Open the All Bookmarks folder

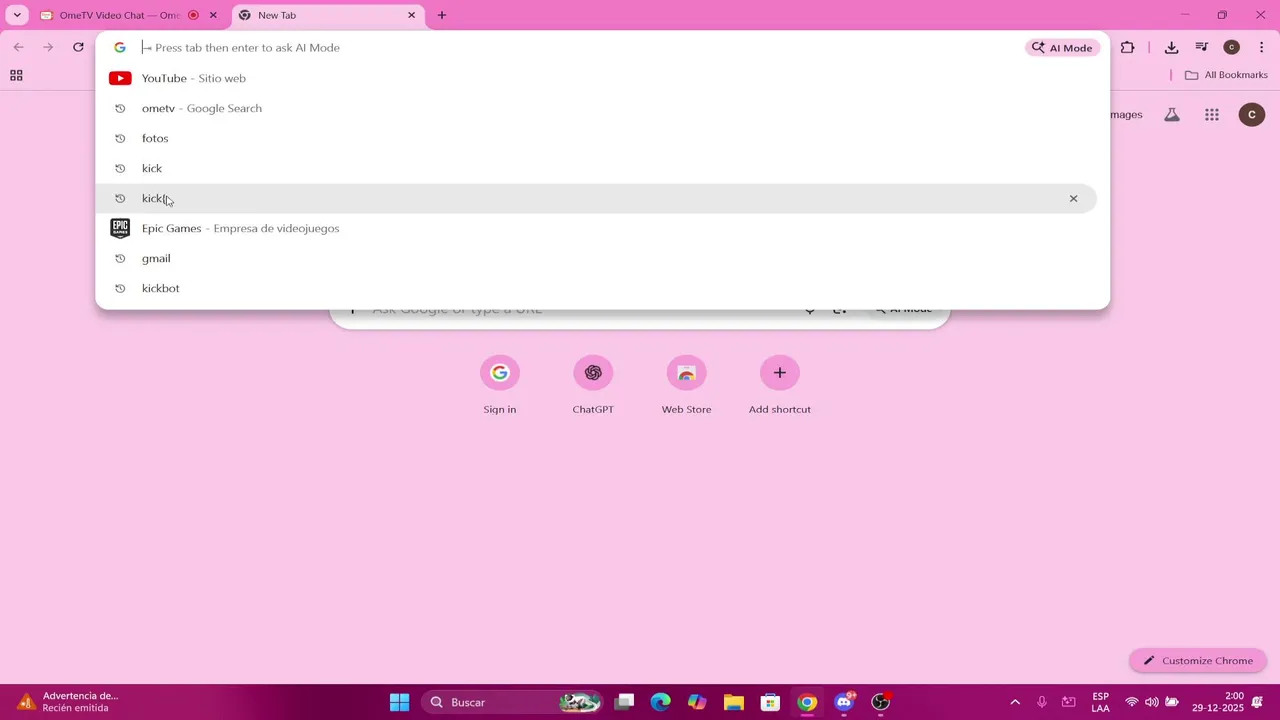[1226, 75]
